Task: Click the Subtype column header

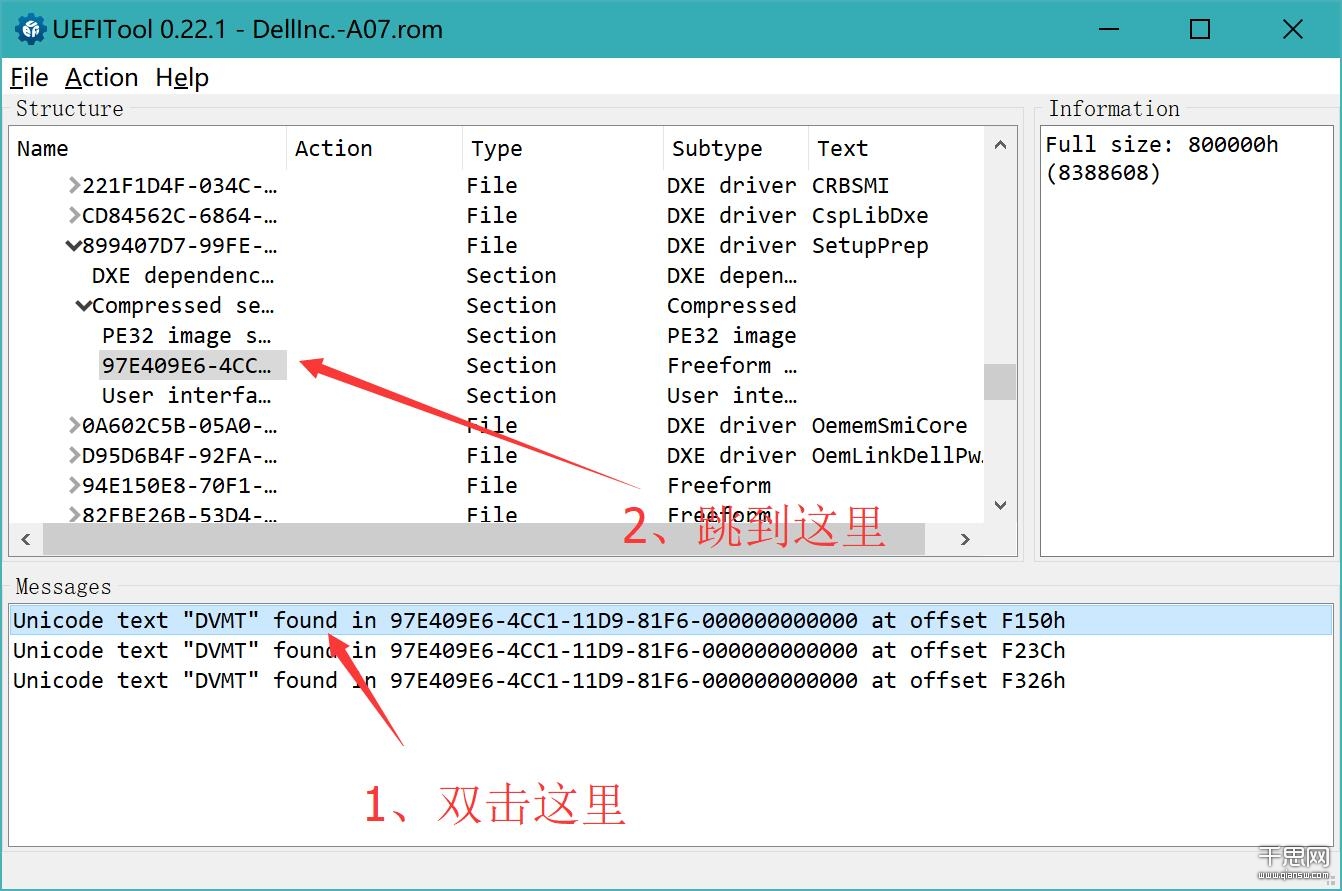Action: click(x=735, y=149)
